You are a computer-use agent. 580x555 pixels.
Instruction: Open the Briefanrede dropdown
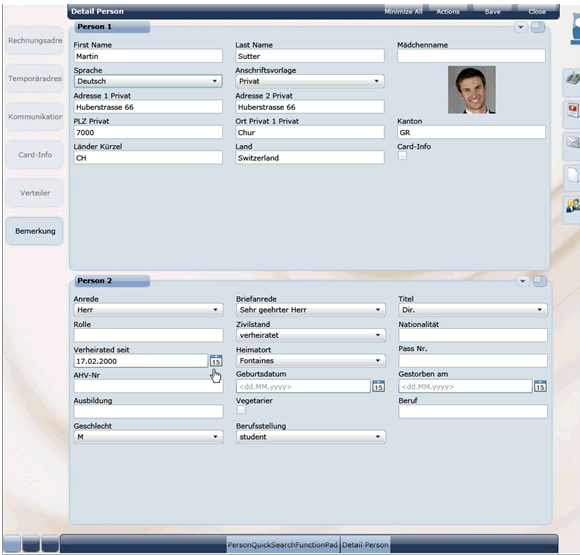[x=311, y=310]
